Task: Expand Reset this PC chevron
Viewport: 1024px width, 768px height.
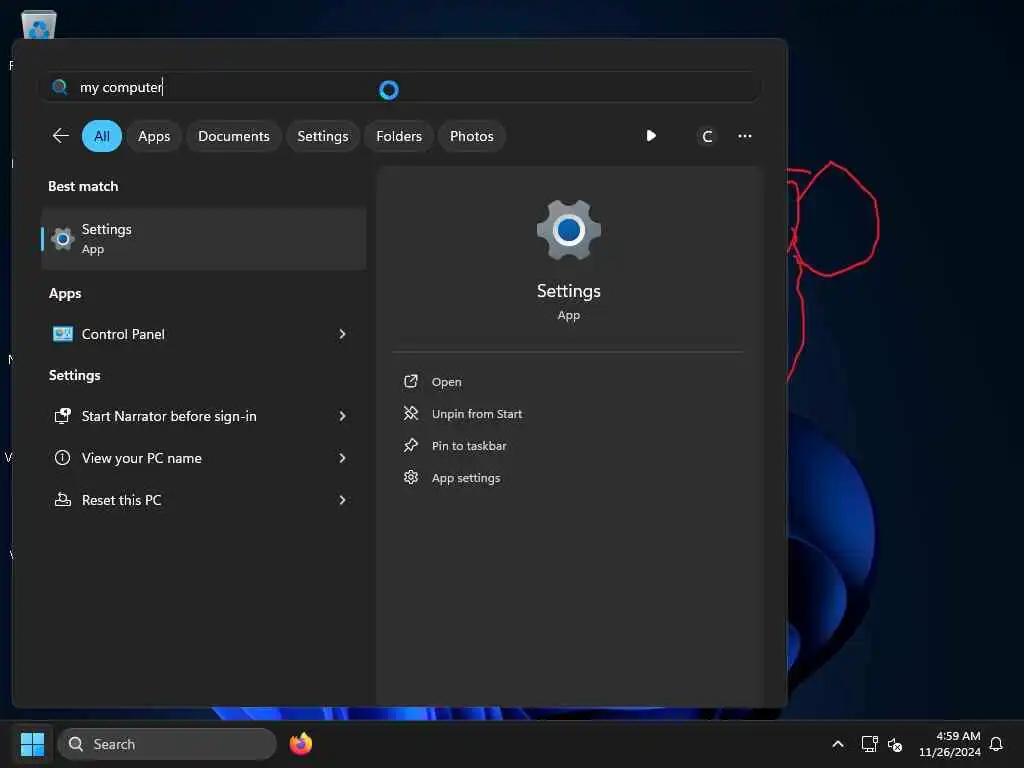Action: tap(342, 500)
